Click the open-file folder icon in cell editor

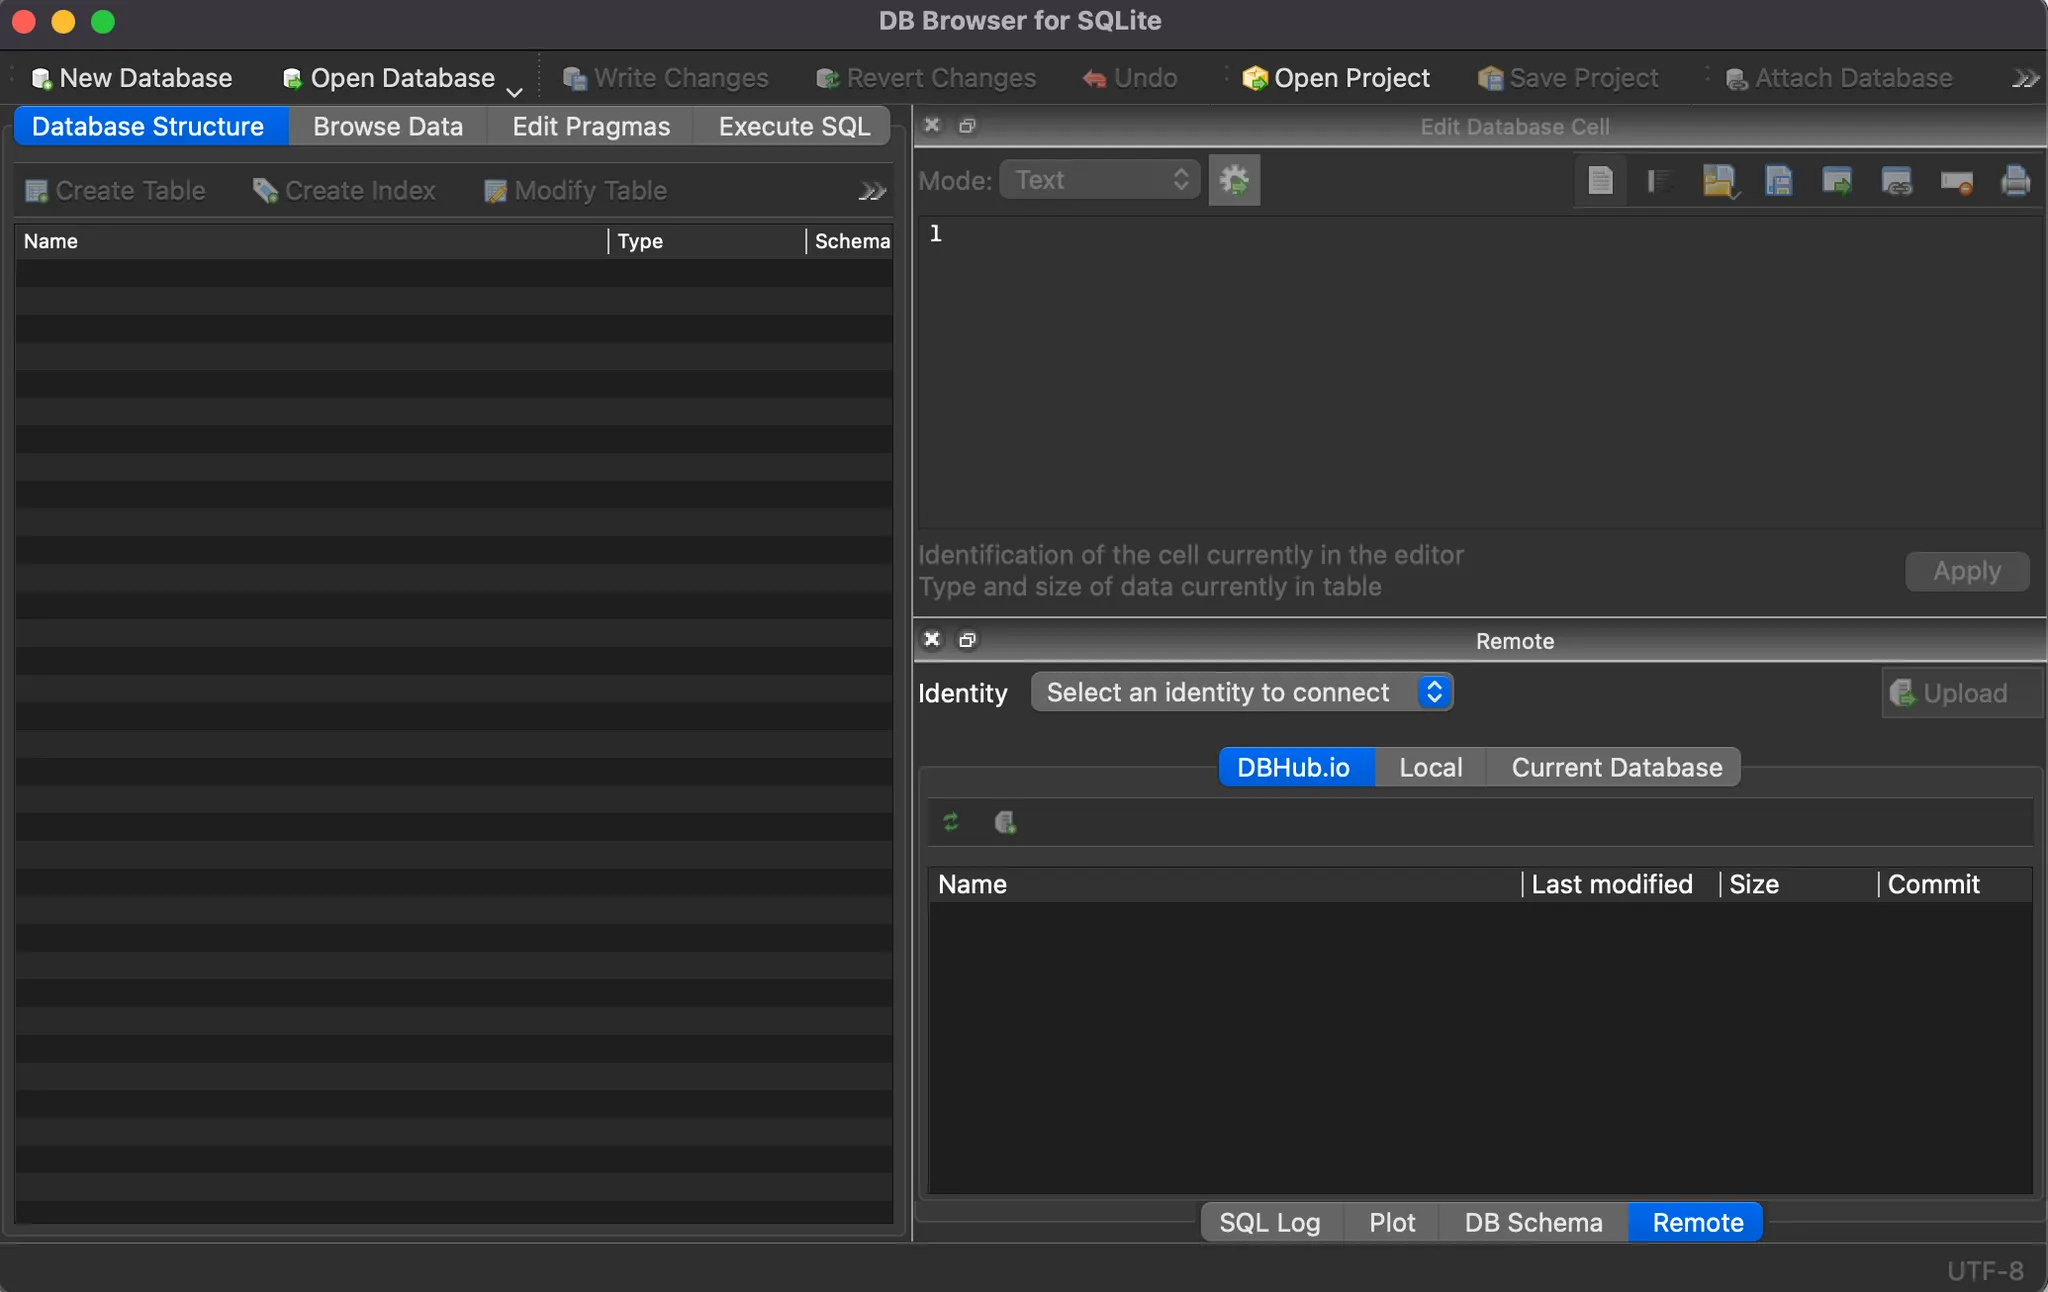tap(1718, 181)
